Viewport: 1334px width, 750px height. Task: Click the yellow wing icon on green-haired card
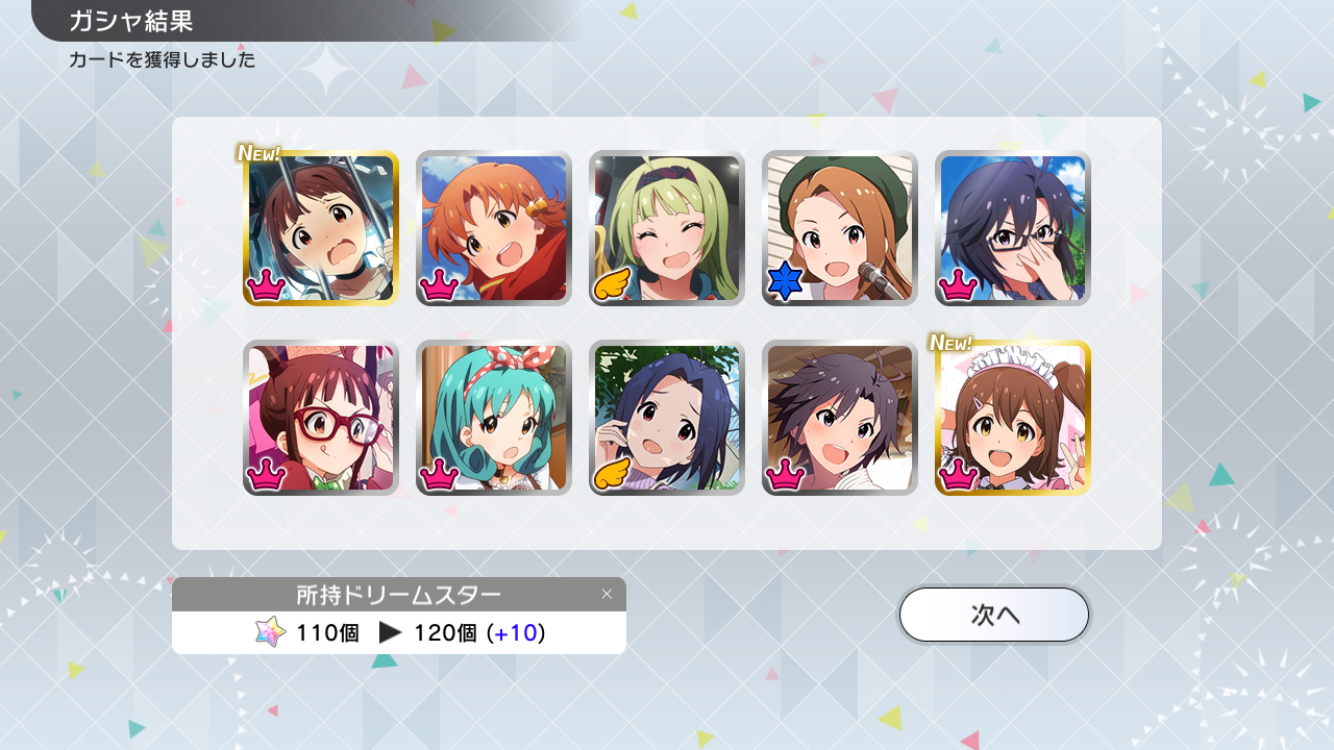(x=613, y=285)
